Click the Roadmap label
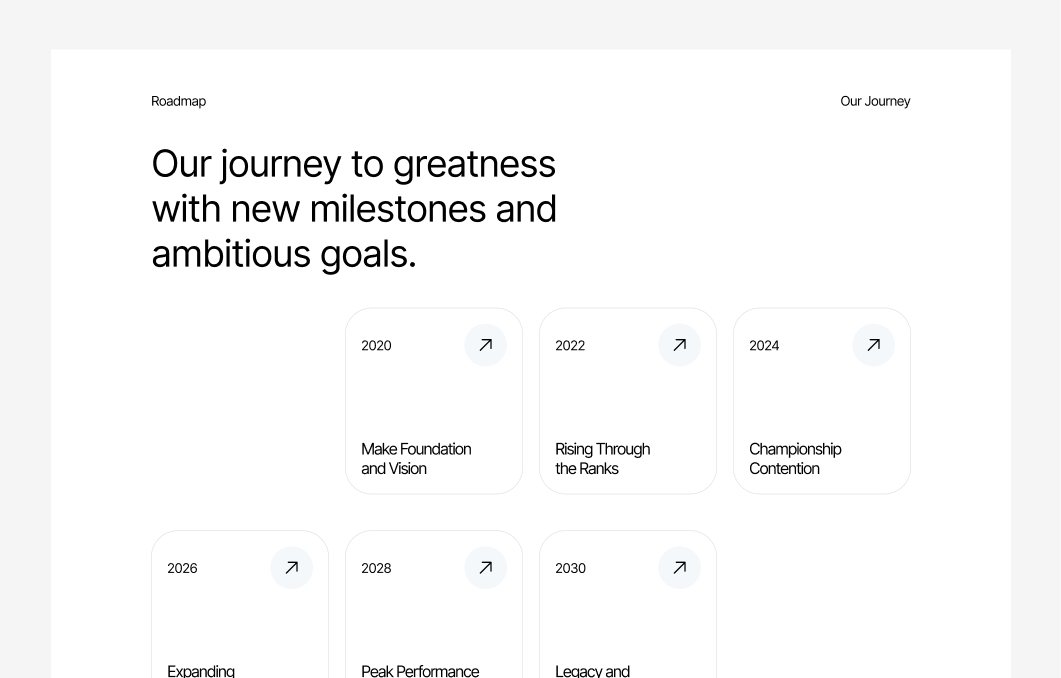The image size is (1061, 678). [178, 101]
